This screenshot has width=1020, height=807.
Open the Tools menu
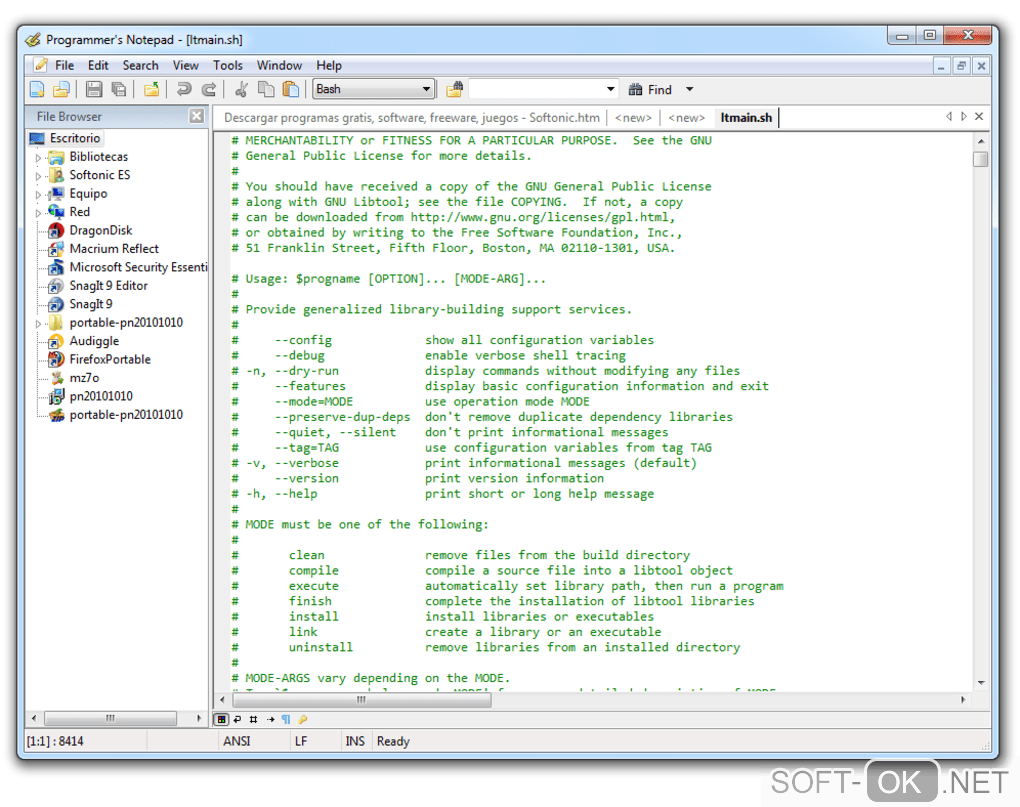[228, 65]
